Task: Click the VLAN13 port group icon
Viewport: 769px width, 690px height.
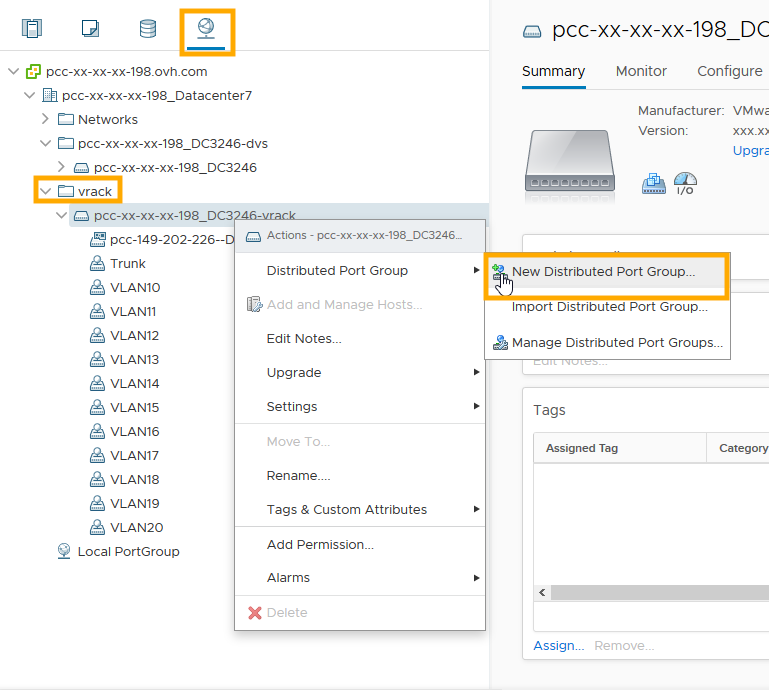Action: pyautogui.click(x=97, y=359)
